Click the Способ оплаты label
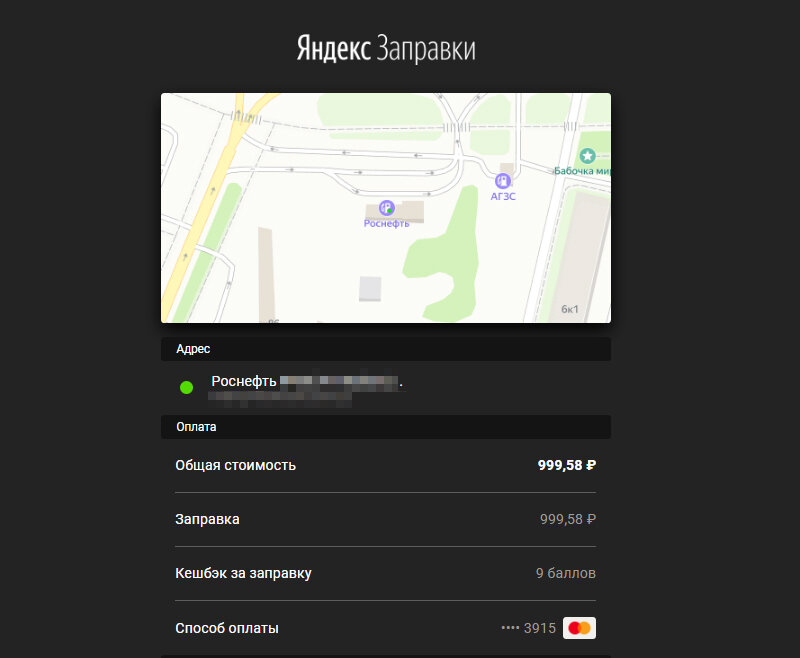800x658 pixels. pos(227,628)
